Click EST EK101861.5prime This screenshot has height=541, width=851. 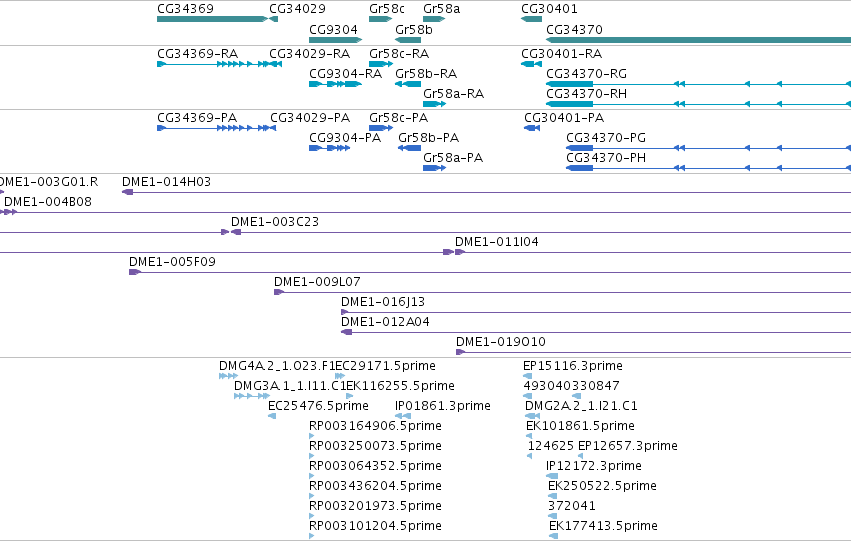(529, 436)
